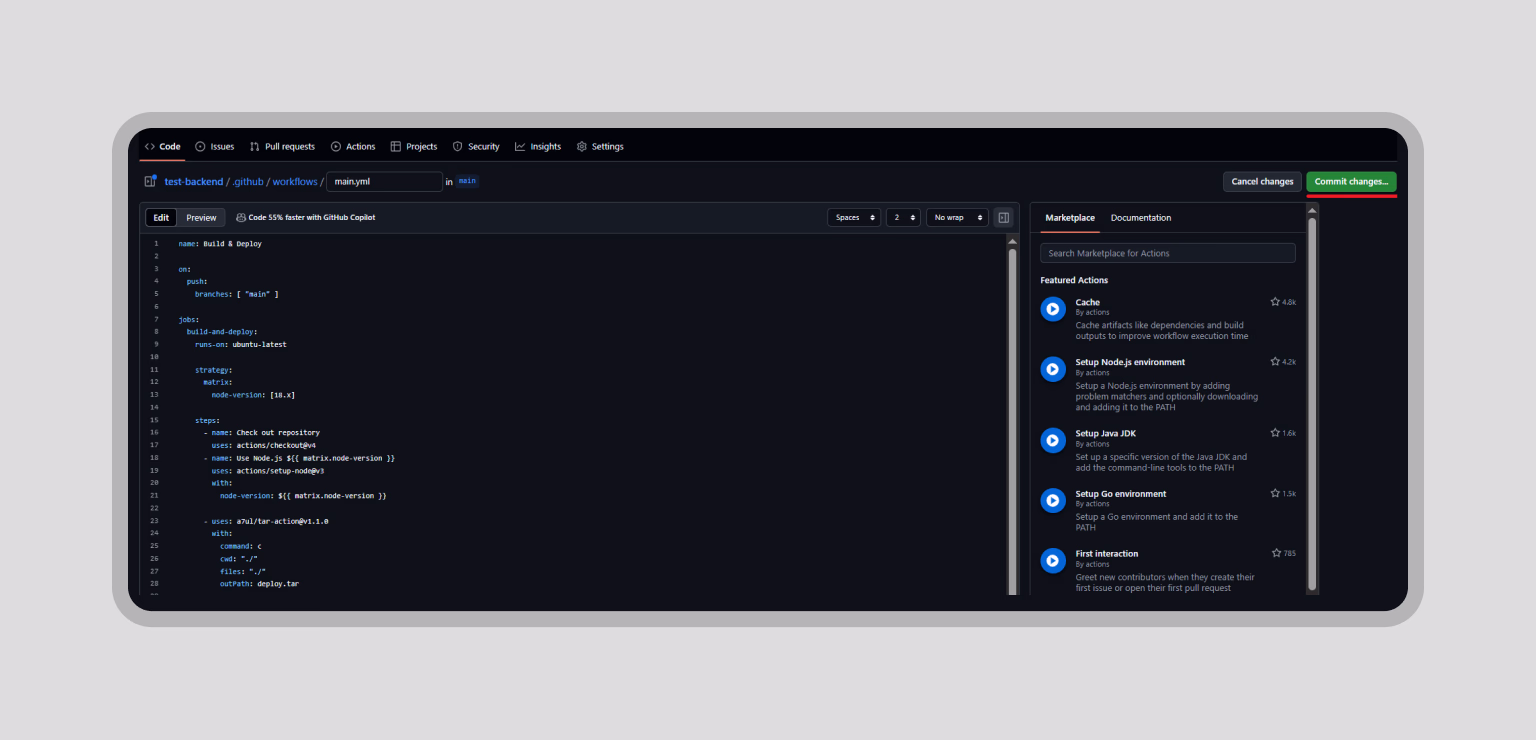The image size is (1536, 740).
Task: Open repository Settings tab
Action: [x=600, y=146]
